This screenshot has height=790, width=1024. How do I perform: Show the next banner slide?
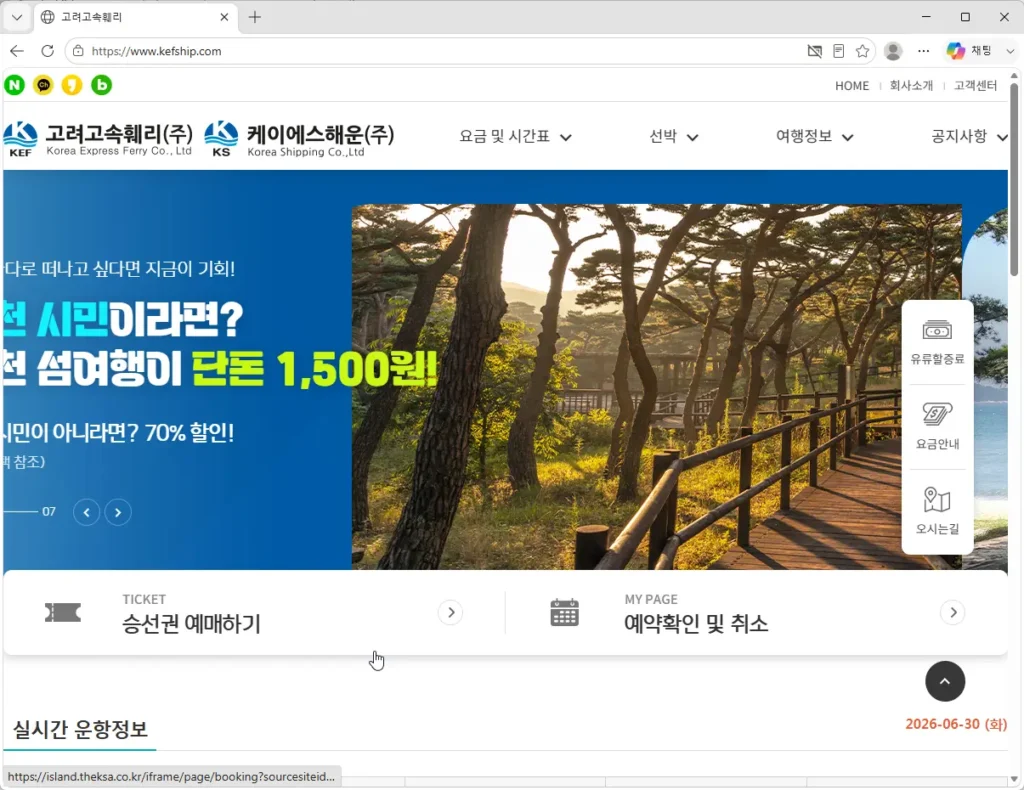(118, 513)
